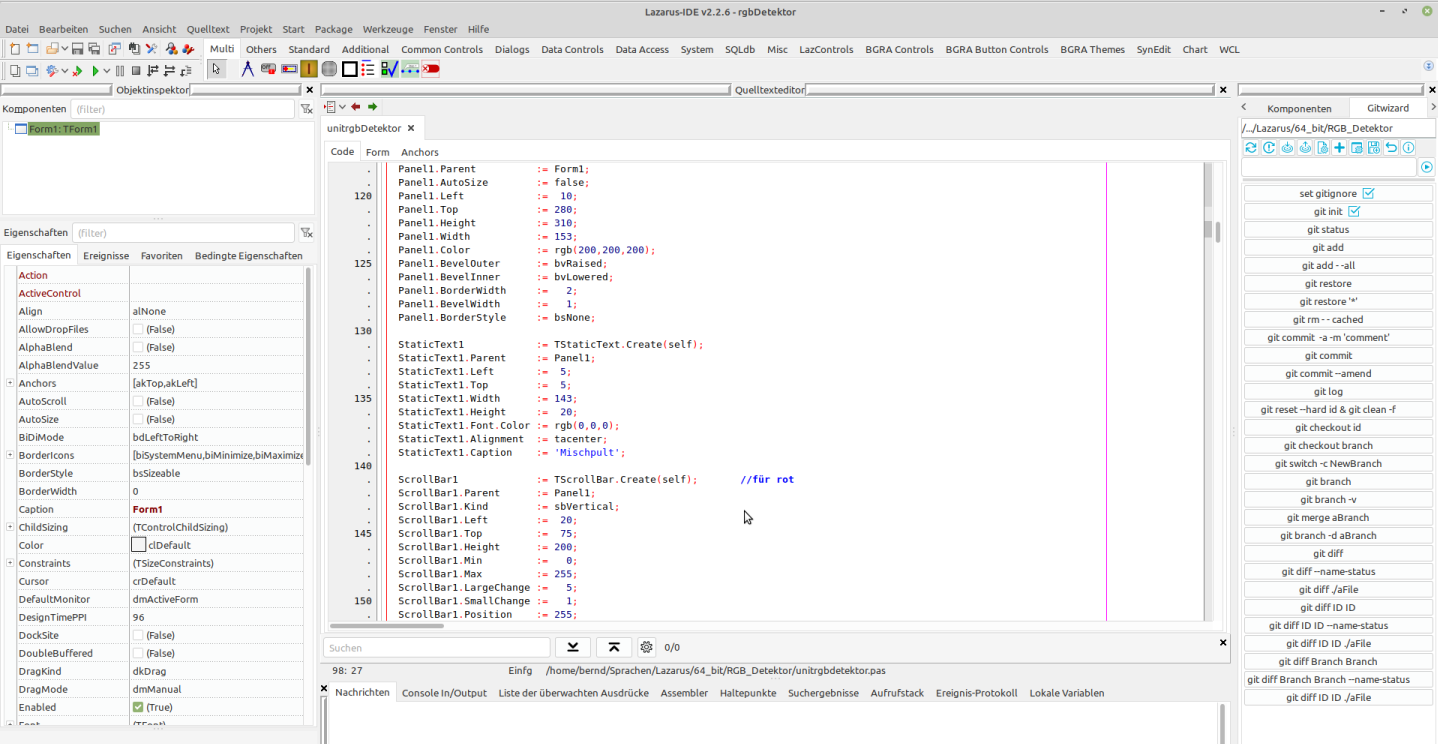Toggle the AutoScroll checkbox

(138, 401)
